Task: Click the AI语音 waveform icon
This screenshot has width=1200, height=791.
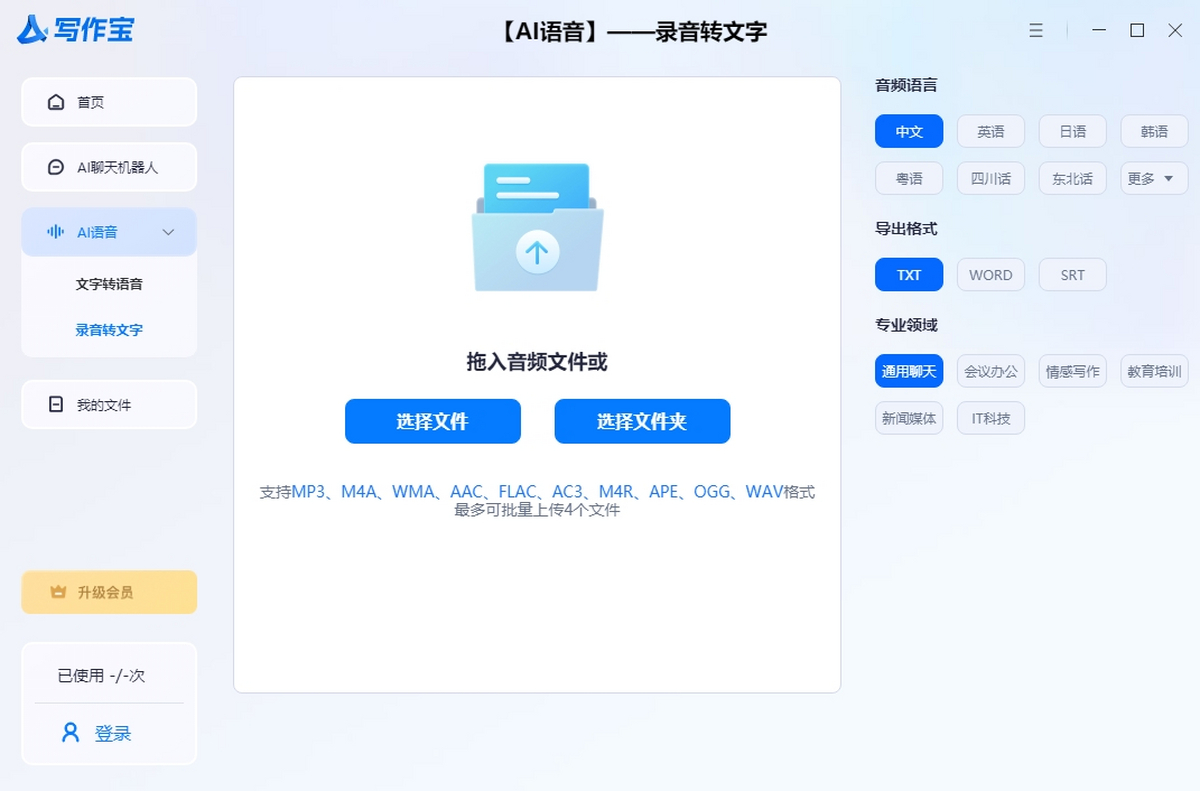Action: 56,232
